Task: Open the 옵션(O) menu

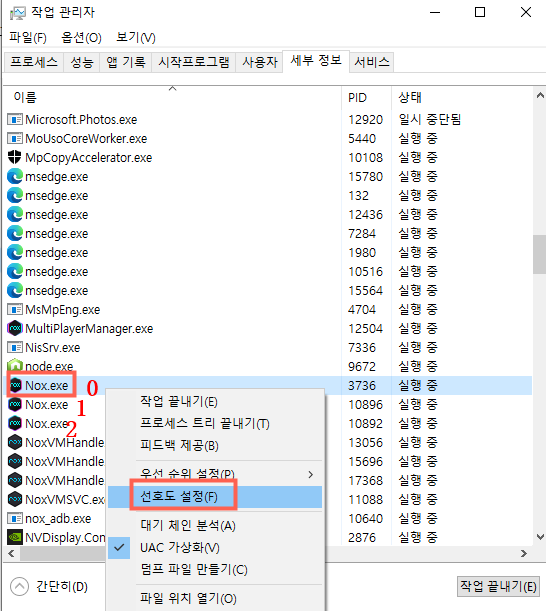Action: click(81, 37)
